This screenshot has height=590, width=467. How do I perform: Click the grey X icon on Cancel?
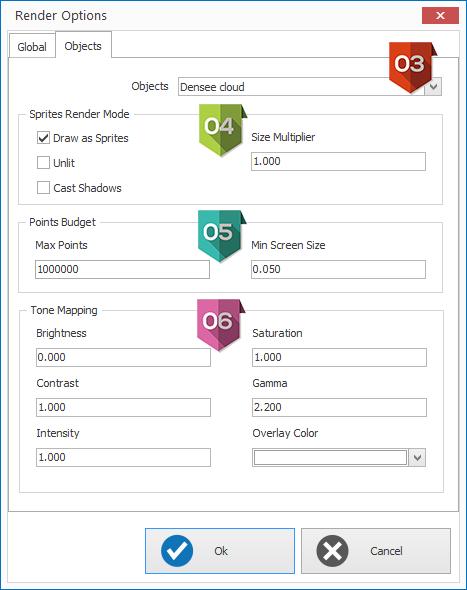[x=332, y=550]
